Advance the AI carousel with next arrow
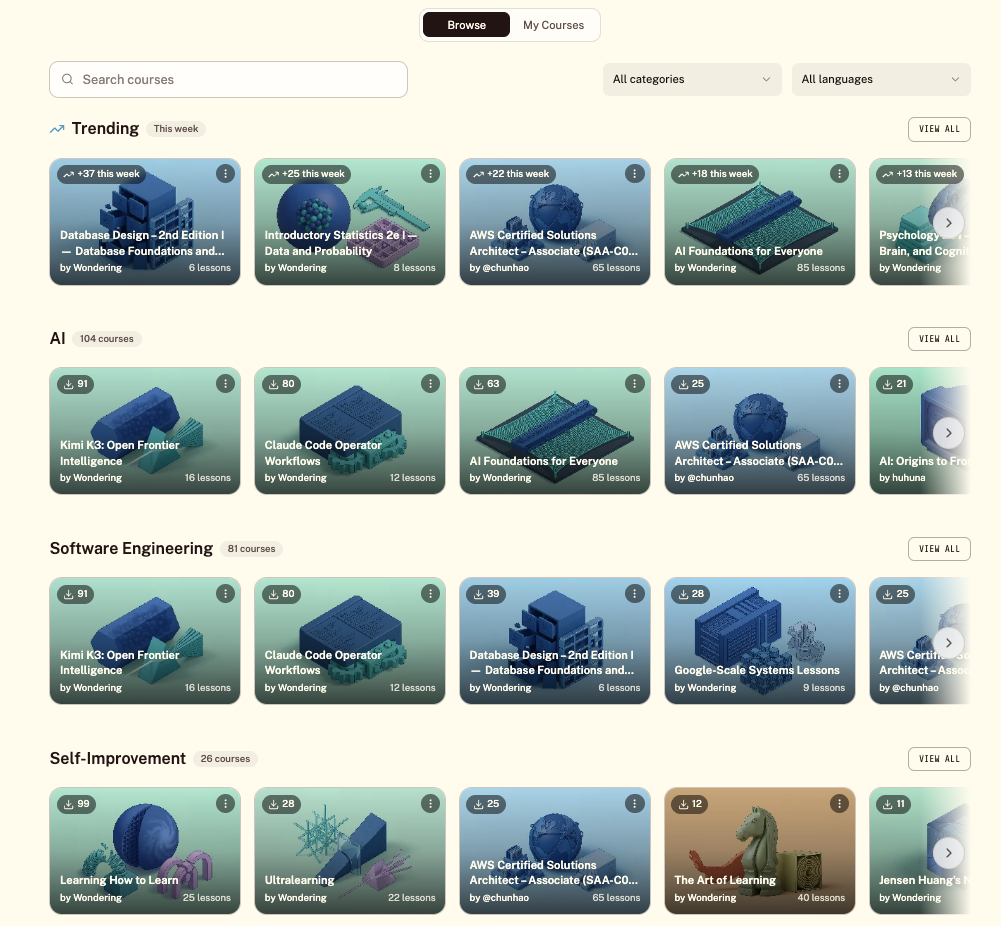 click(949, 433)
